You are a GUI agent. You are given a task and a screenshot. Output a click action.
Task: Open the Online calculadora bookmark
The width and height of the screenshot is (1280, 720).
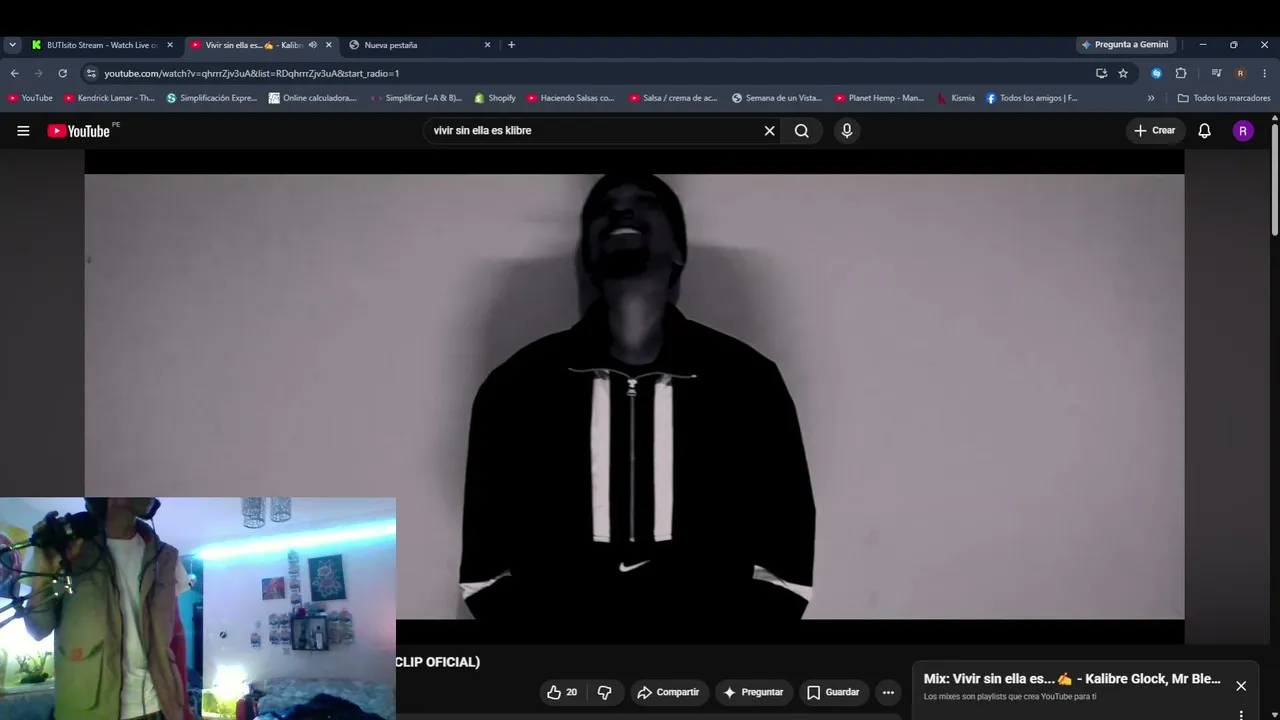[x=312, y=98]
